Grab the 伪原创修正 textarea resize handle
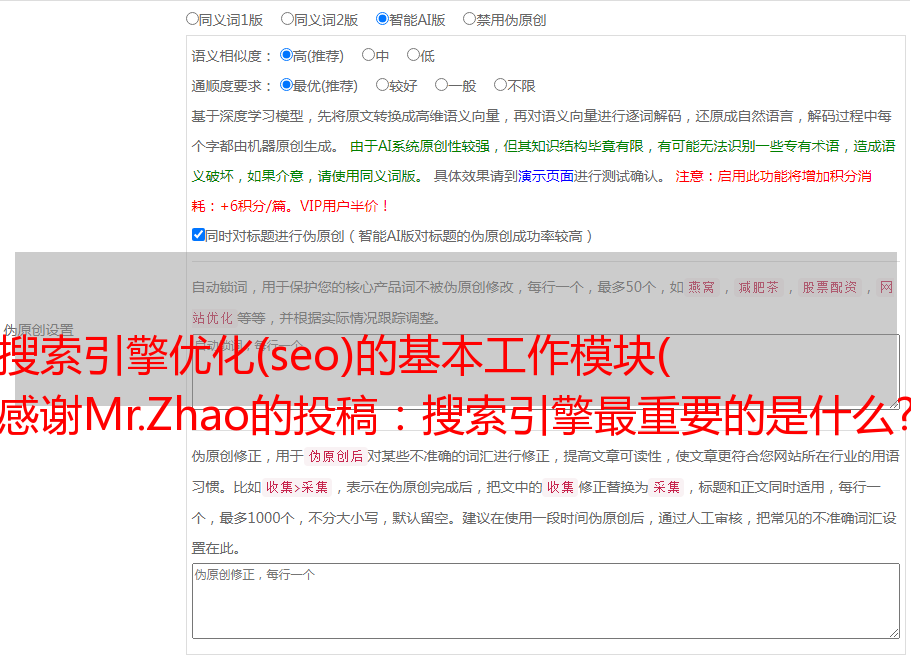Image resolution: width=911 pixels, height=658 pixels. (894, 633)
